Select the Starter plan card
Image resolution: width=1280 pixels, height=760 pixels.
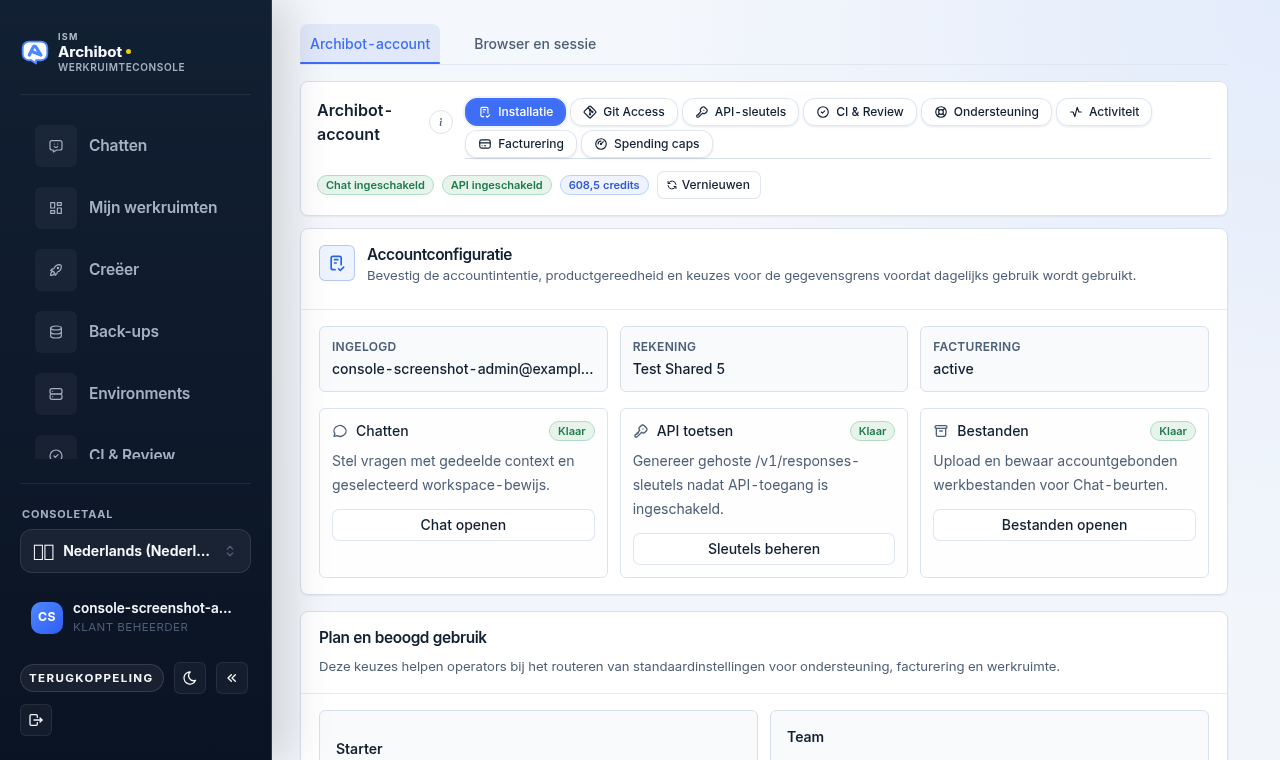(538, 735)
